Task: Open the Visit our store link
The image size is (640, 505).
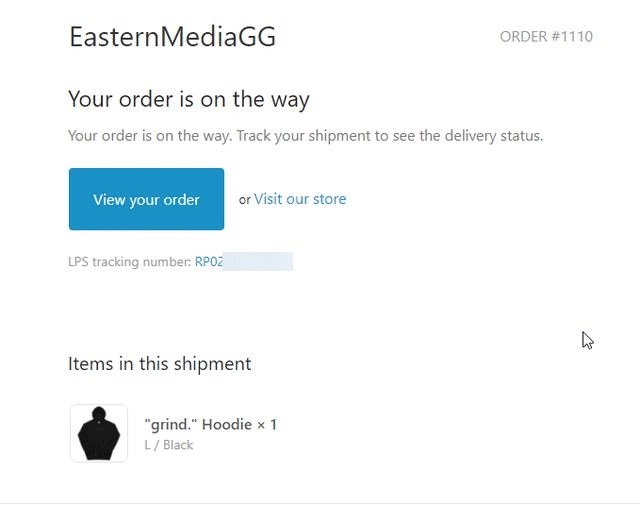Action: click(300, 199)
